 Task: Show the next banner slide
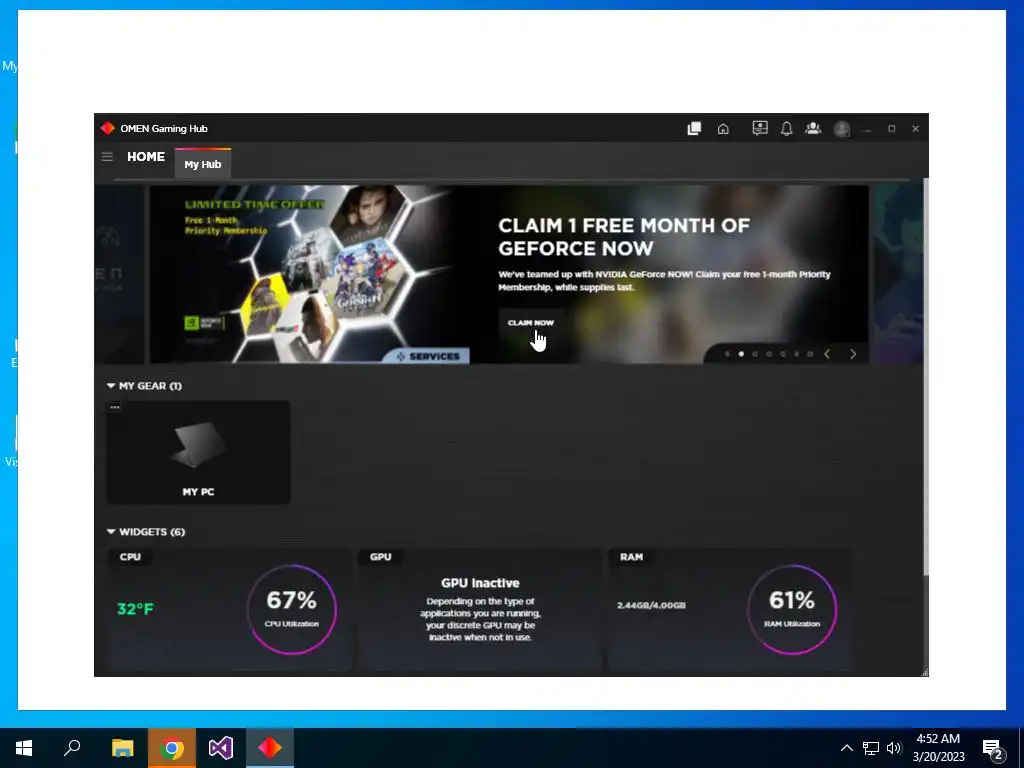coord(852,354)
